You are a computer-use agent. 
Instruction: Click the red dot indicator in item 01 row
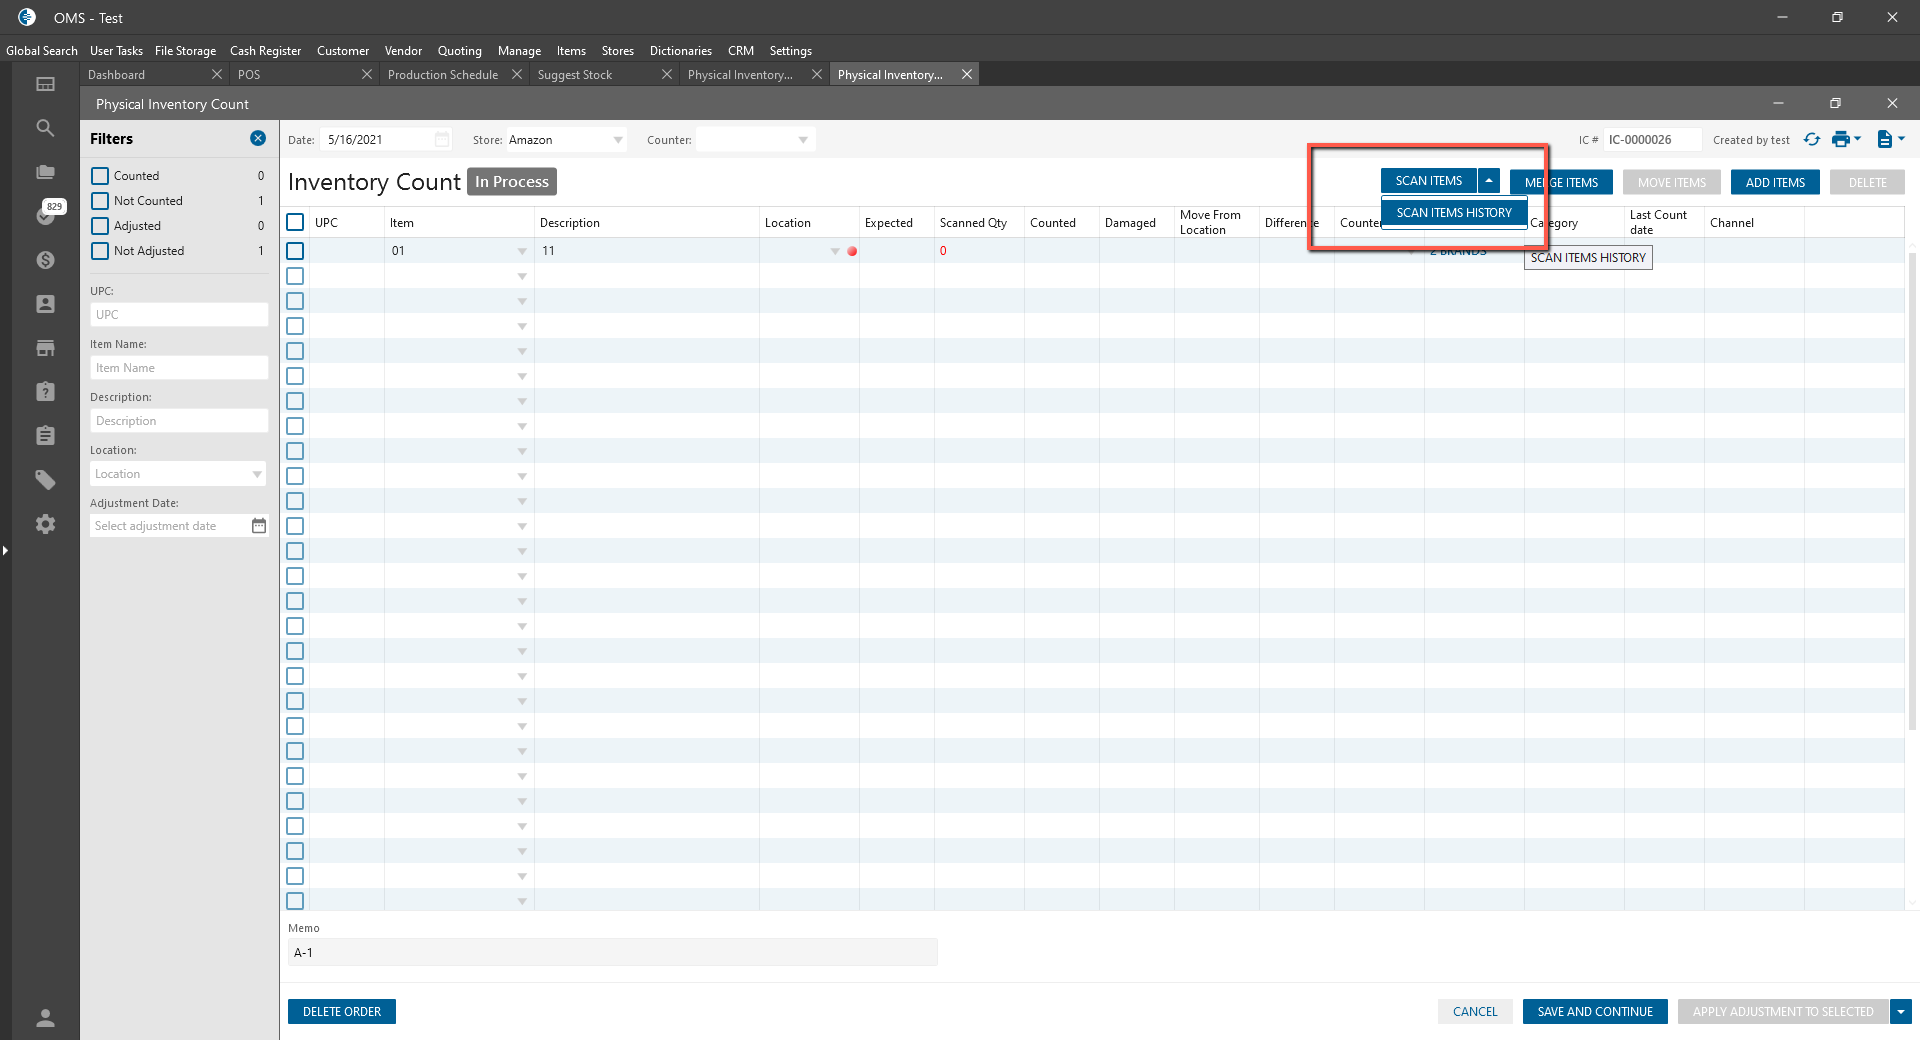(852, 251)
